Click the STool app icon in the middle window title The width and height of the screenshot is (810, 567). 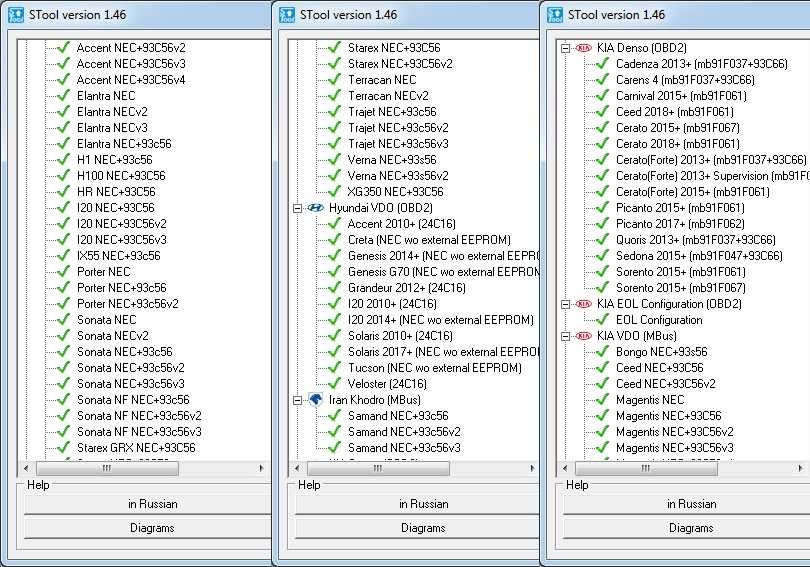(287, 14)
